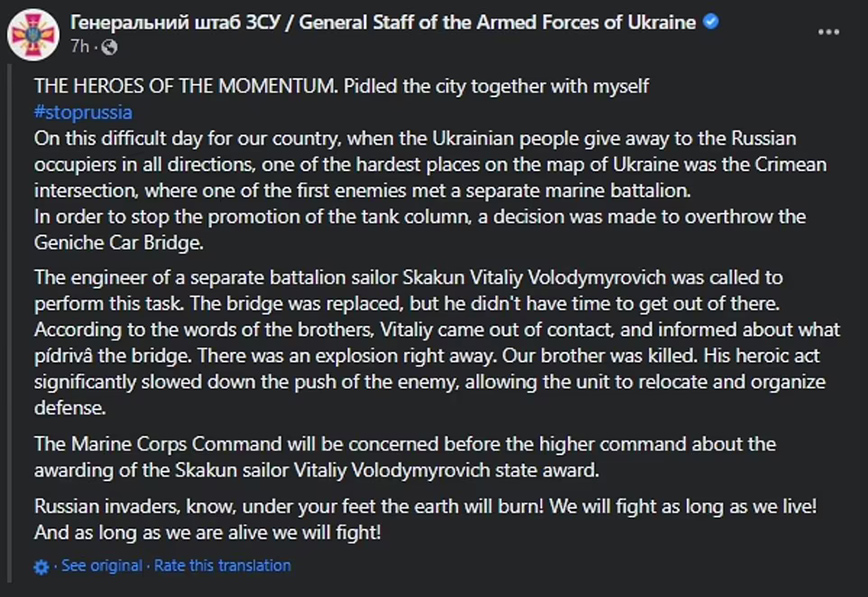
Task: Open the General Staff of Ukraine page name
Action: (x=383, y=23)
